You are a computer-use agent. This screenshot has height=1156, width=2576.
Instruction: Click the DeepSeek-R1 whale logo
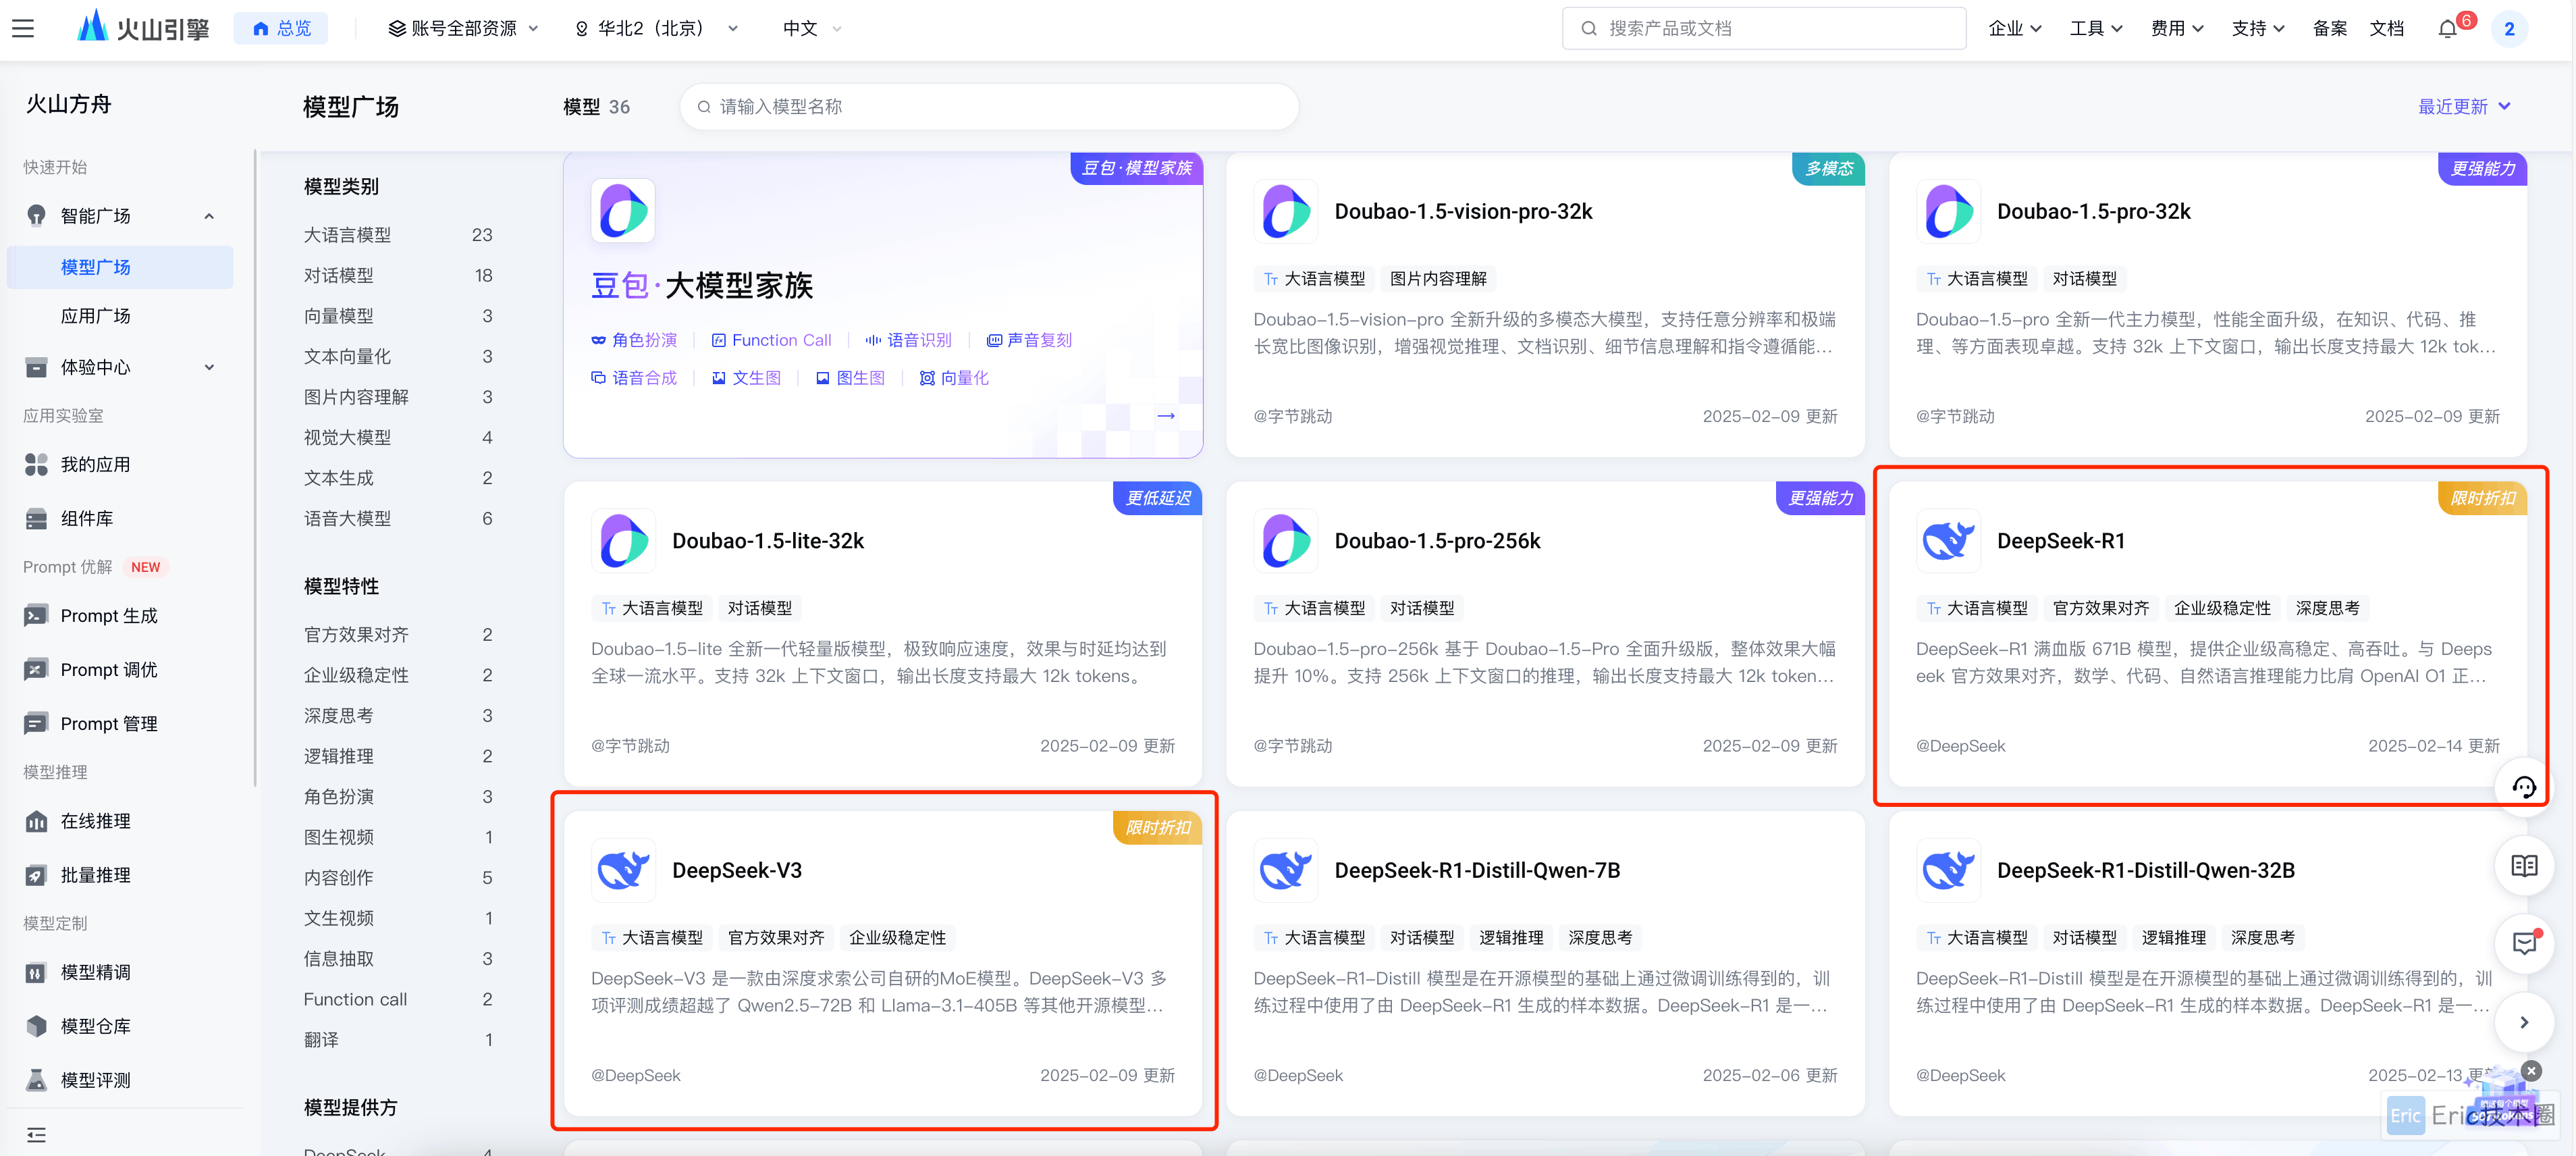pos(1948,541)
